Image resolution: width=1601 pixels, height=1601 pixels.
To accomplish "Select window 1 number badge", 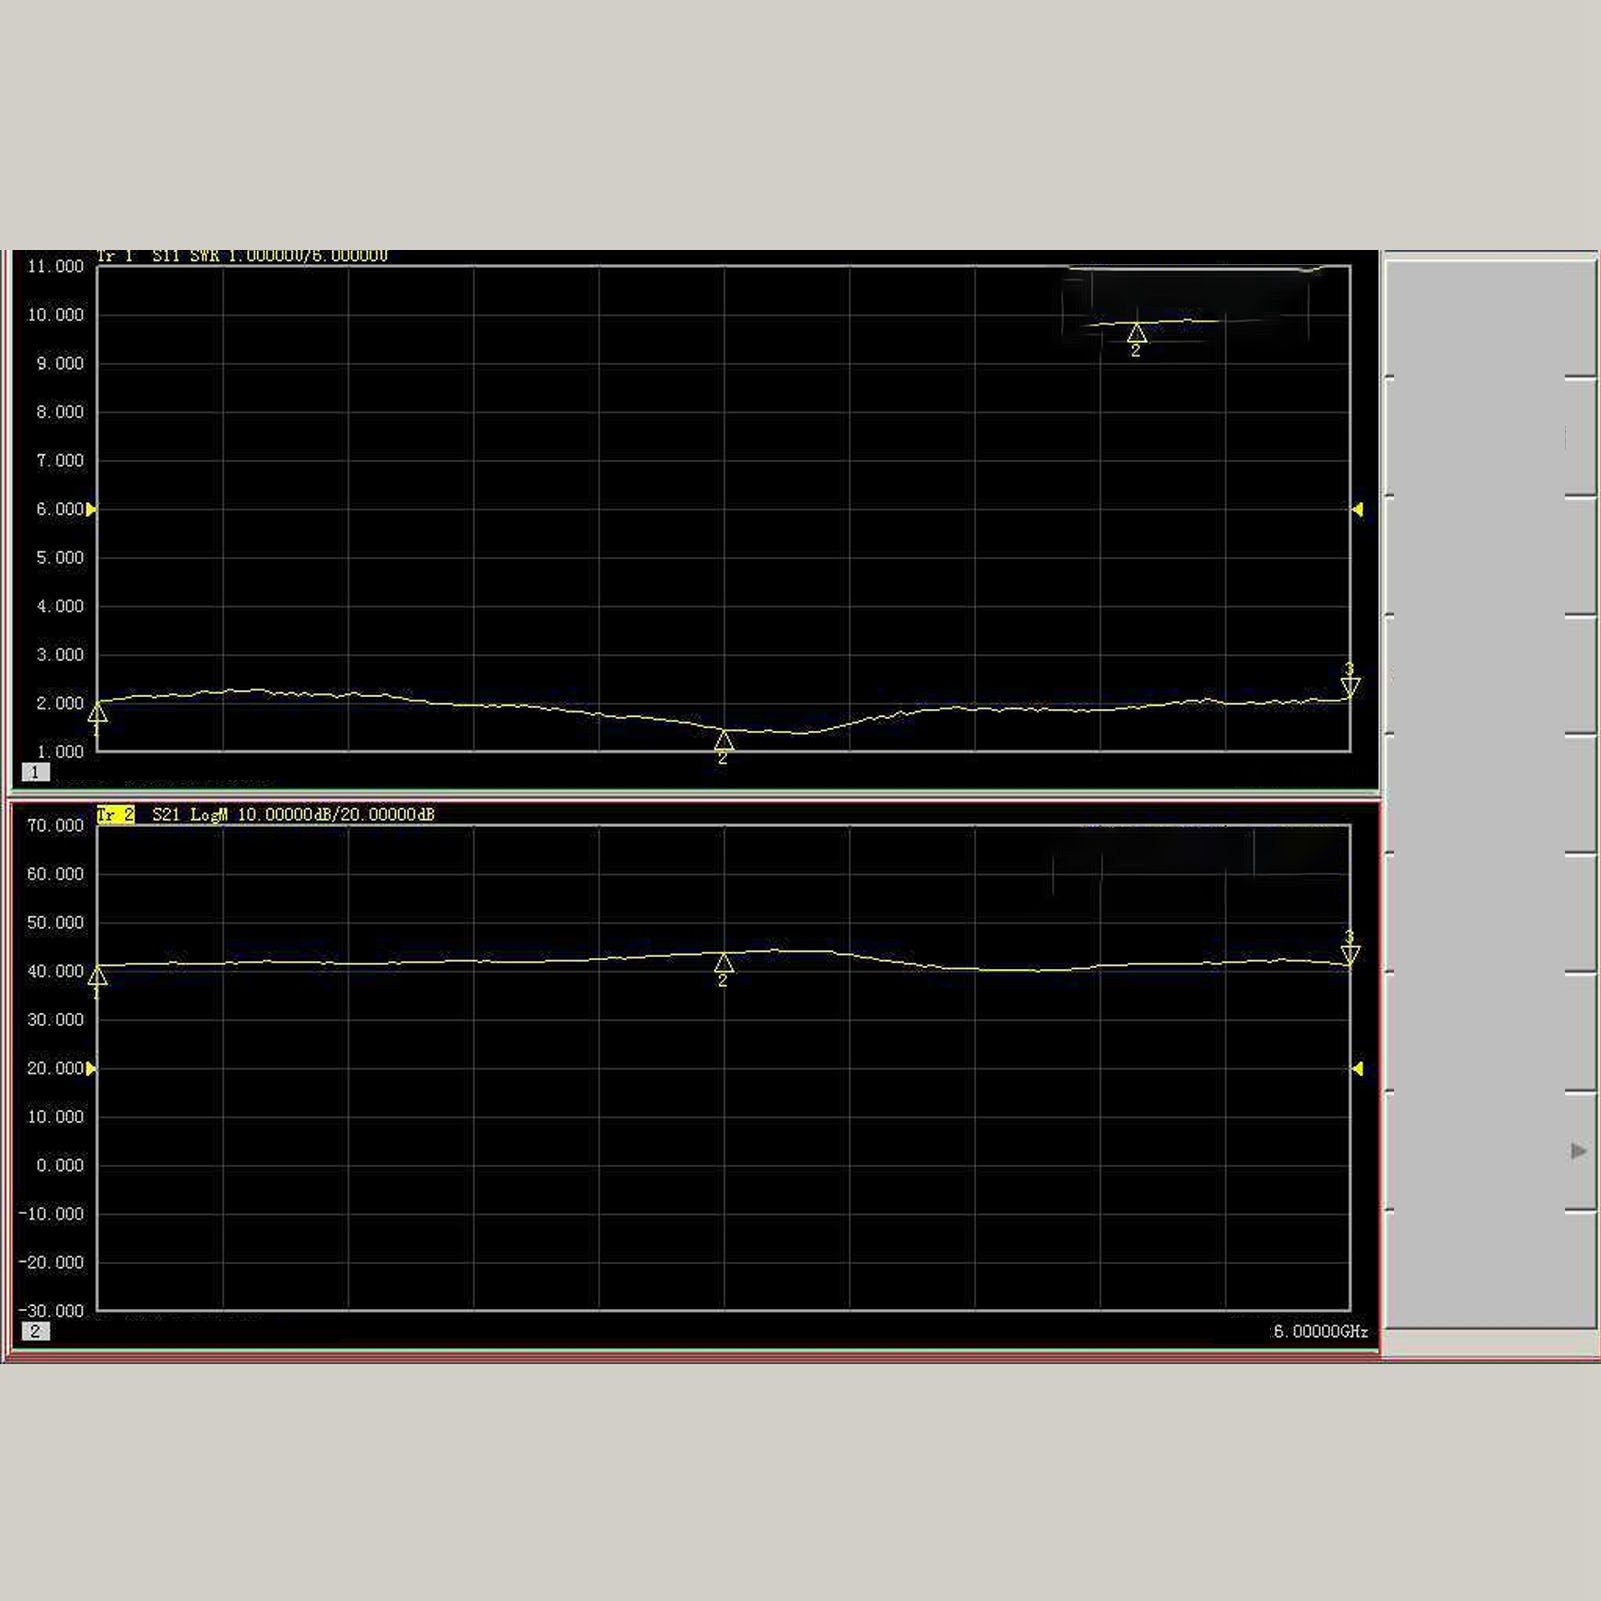I will [35, 772].
